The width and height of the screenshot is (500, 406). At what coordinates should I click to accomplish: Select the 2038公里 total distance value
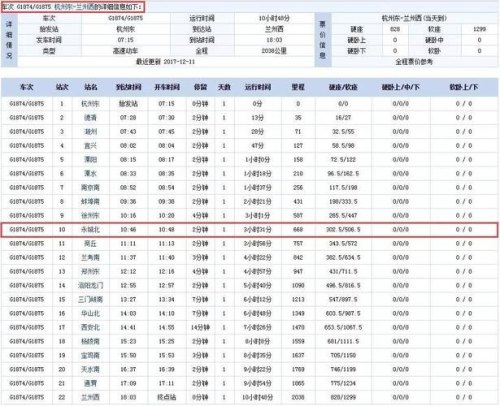click(274, 51)
